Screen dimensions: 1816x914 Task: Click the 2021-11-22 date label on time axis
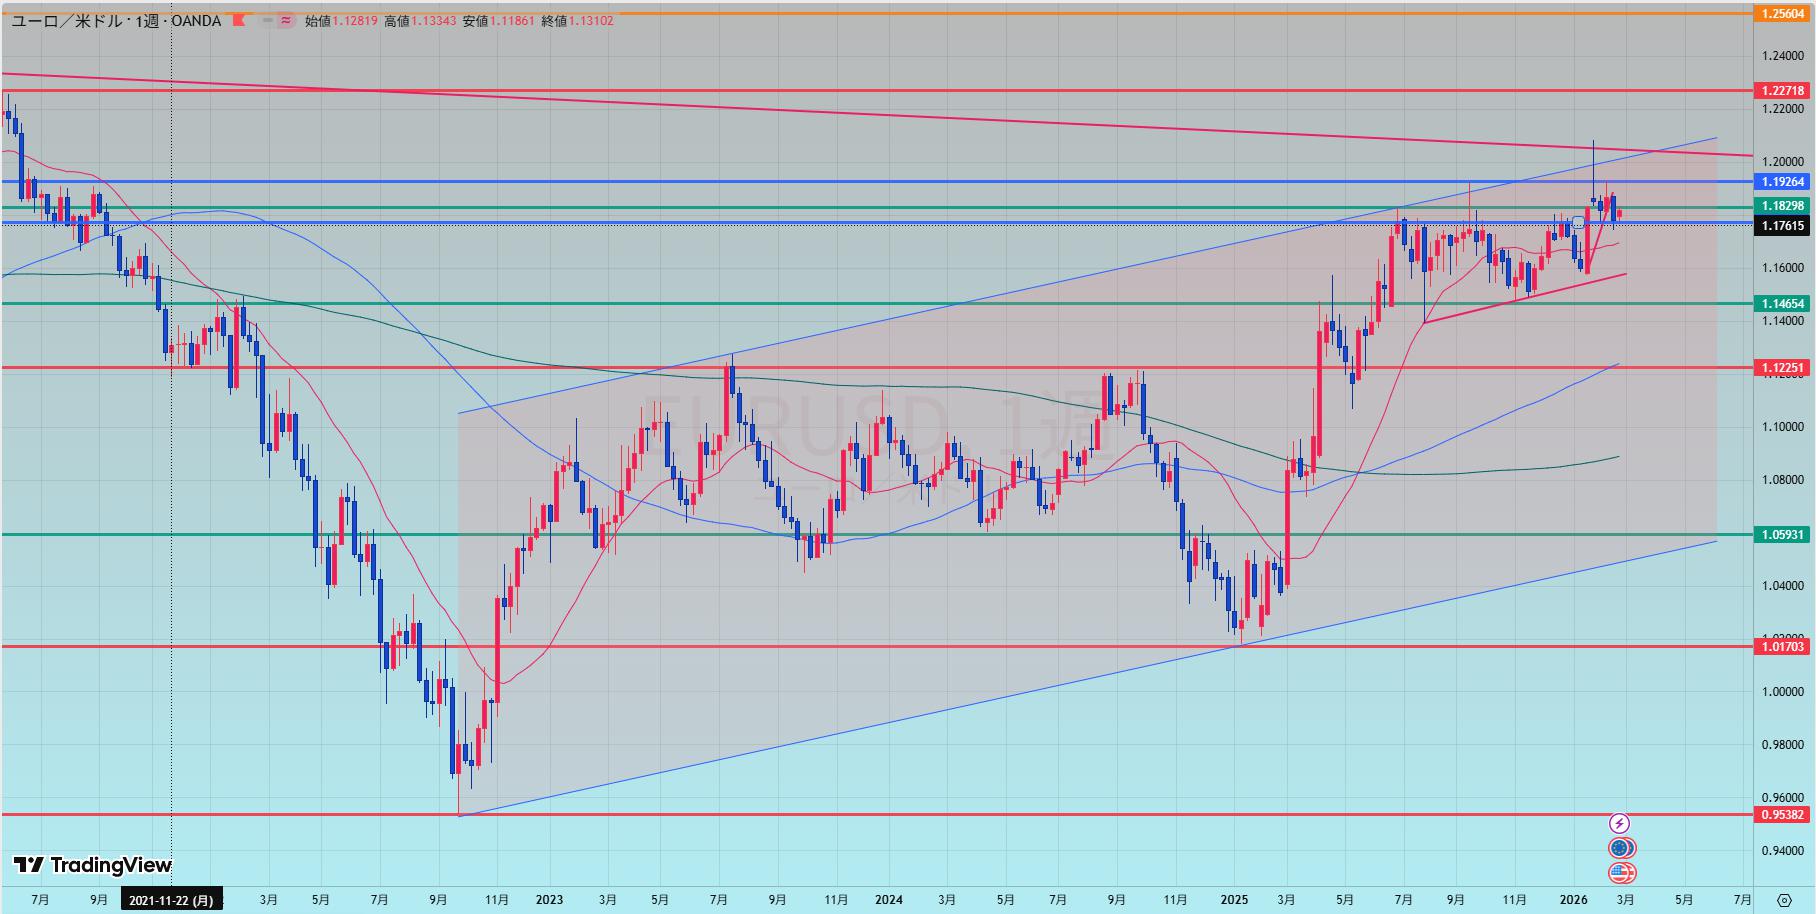tap(172, 900)
